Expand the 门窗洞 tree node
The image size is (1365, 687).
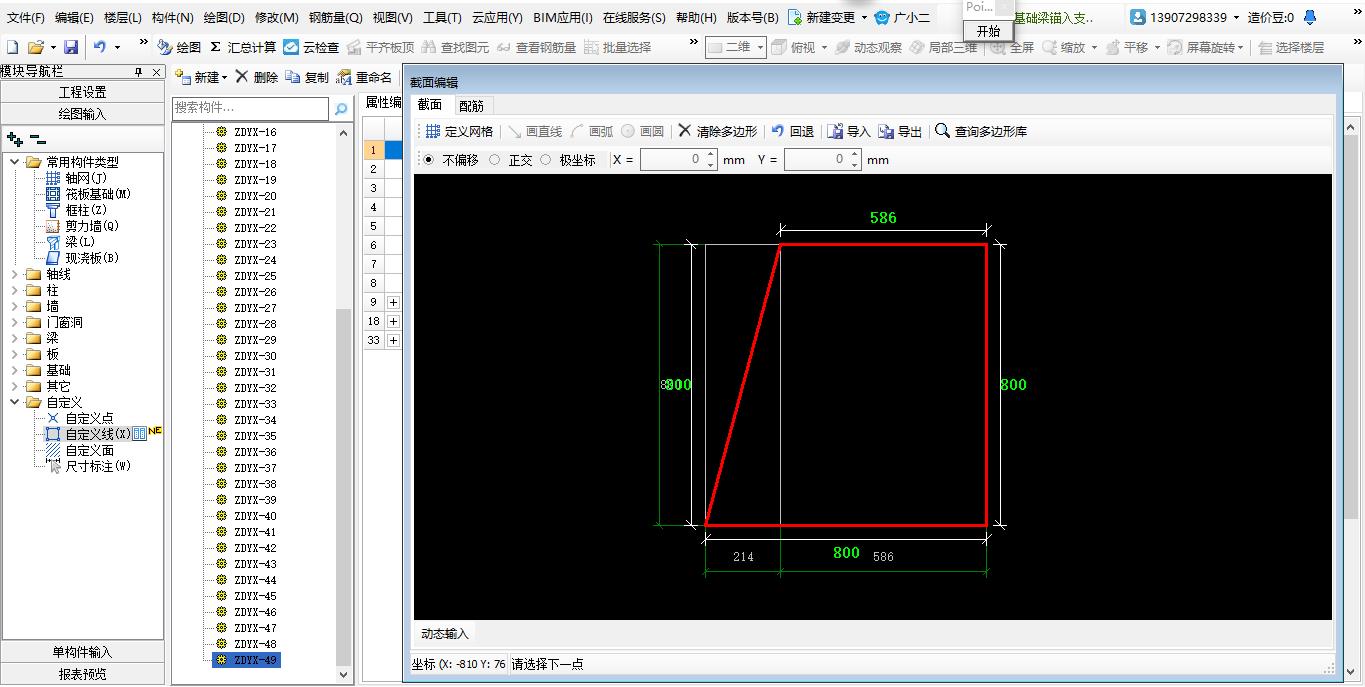(x=14, y=322)
